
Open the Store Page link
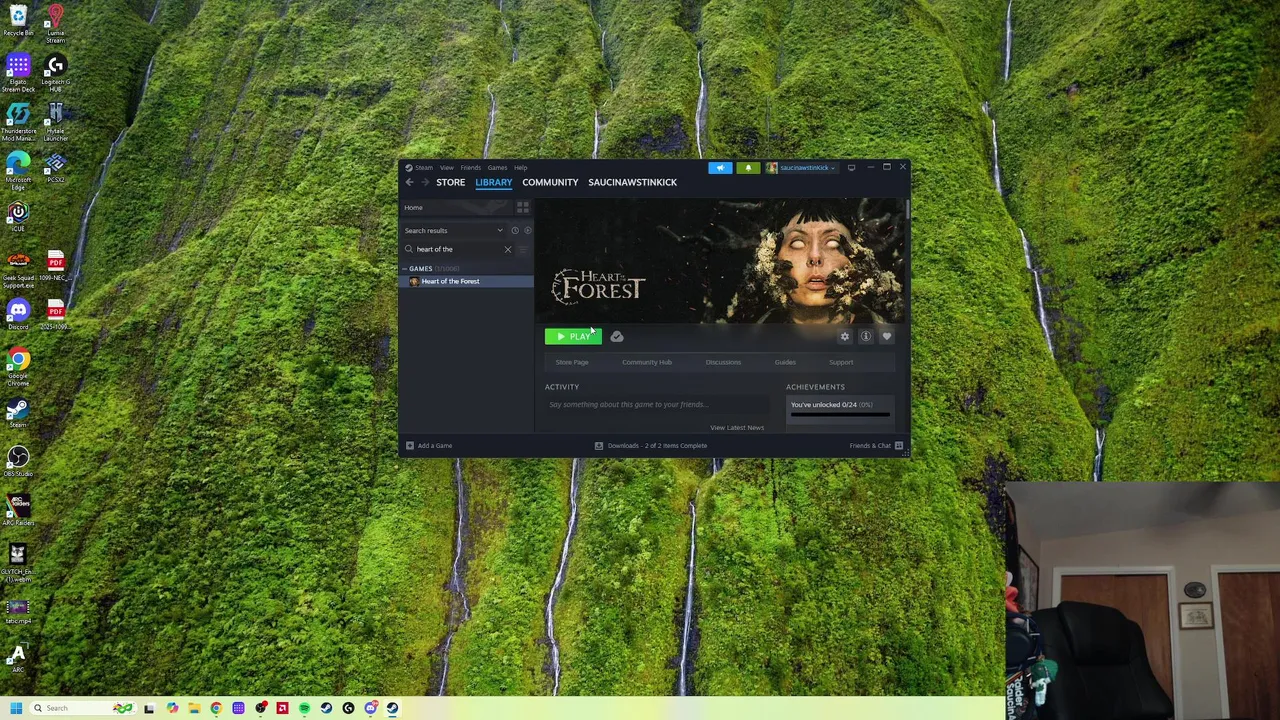point(572,362)
